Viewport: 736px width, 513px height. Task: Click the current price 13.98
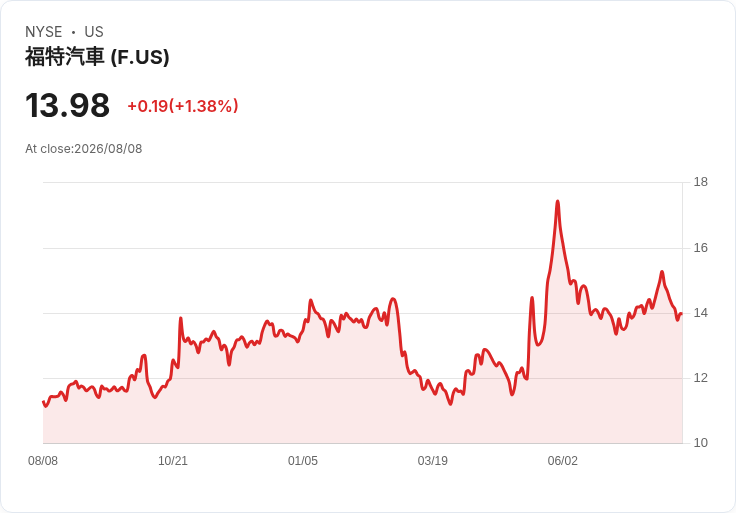pos(68,105)
